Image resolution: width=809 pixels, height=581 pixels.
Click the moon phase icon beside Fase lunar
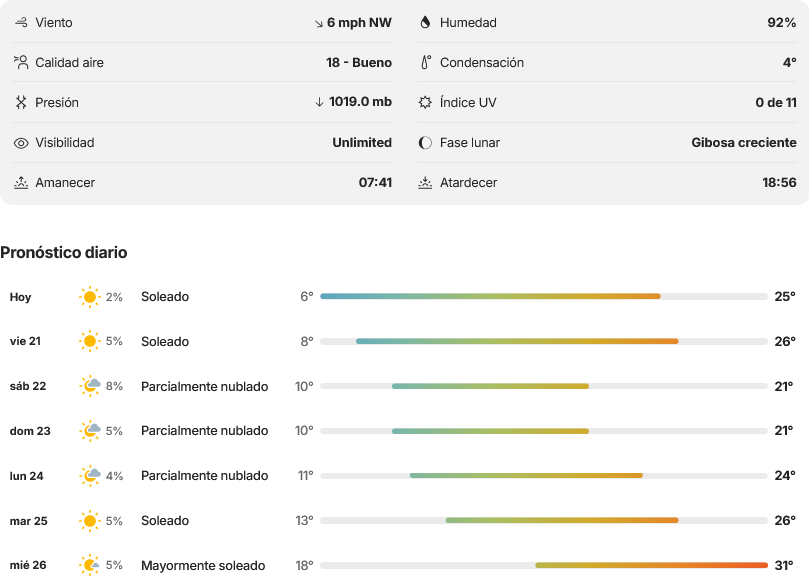pos(425,142)
